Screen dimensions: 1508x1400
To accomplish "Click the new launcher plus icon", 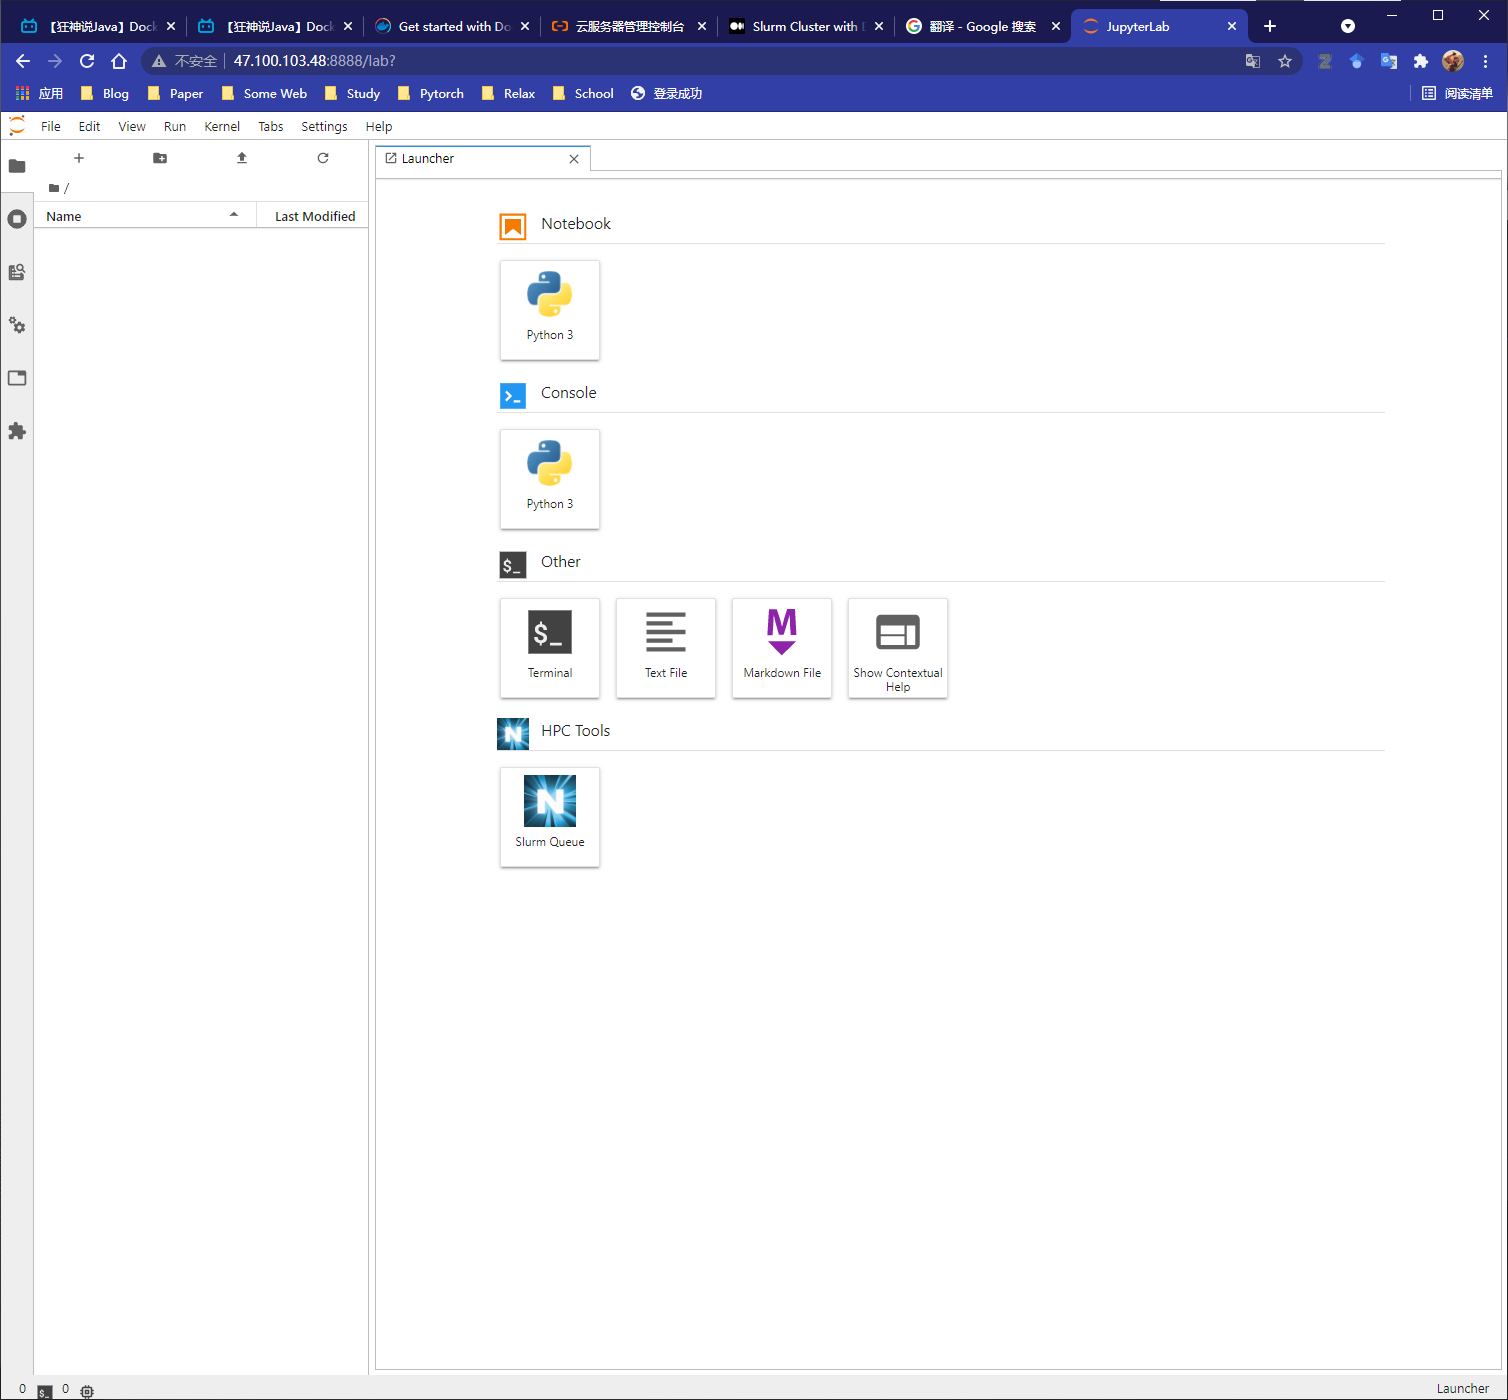I will pyautogui.click(x=79, y=158).
